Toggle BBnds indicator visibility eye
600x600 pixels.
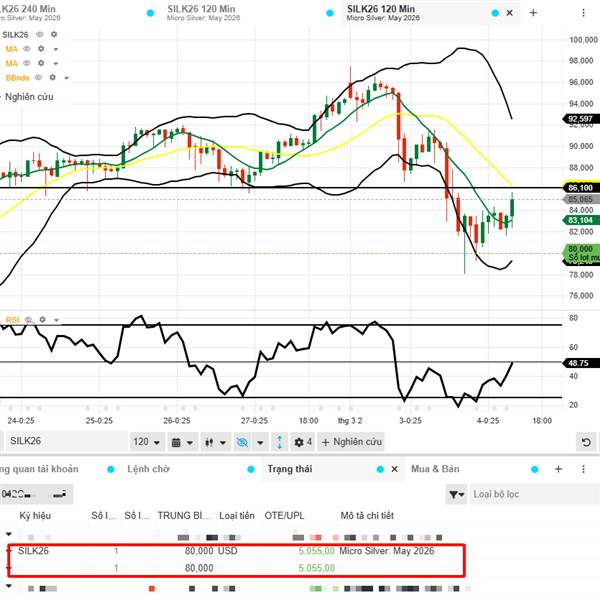(40, 77)
